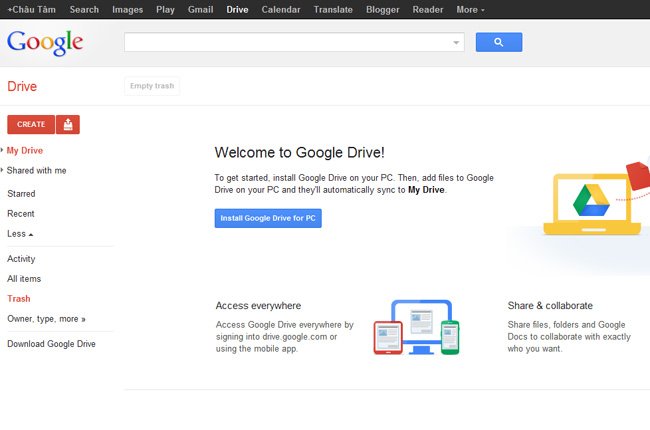Open Blogger from the top bar
650x430 pixels.
382,10
